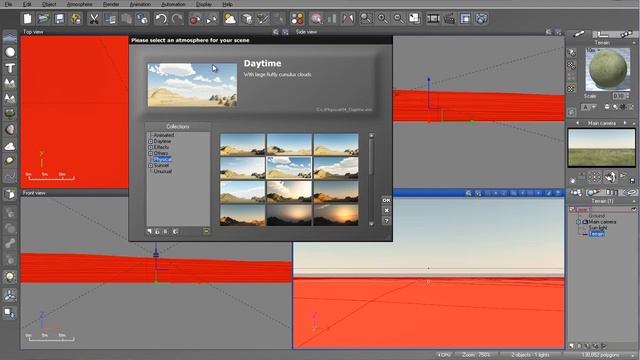The width and height of the screenshot is (640, 360).
Task: Click the help question mark button in dialog
Action: (x=387, y=221)
